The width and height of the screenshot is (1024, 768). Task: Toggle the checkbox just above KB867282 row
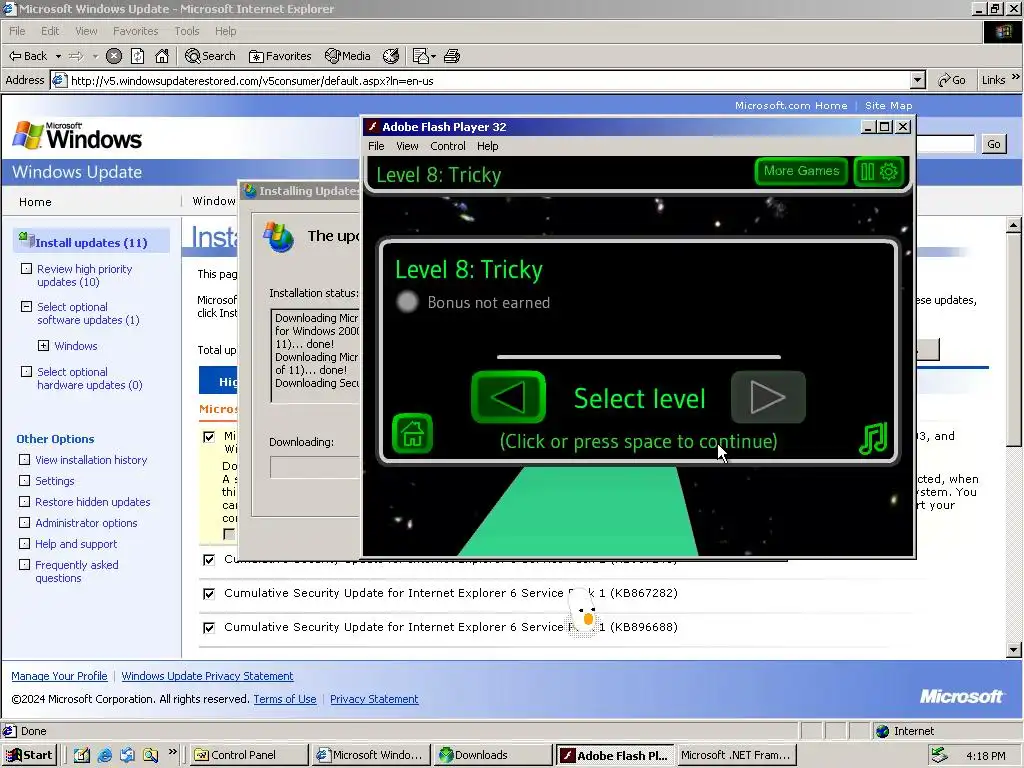coord(209,560)
